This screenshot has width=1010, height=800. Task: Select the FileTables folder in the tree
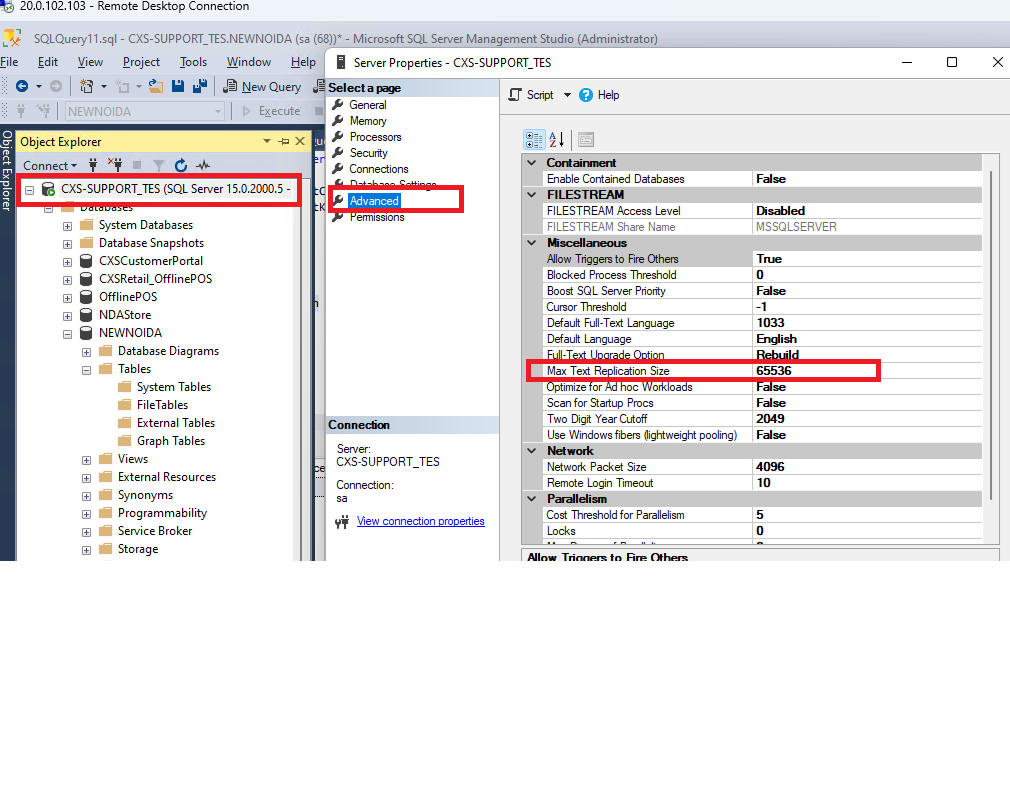pyautogui.click(x=162, y=405)
